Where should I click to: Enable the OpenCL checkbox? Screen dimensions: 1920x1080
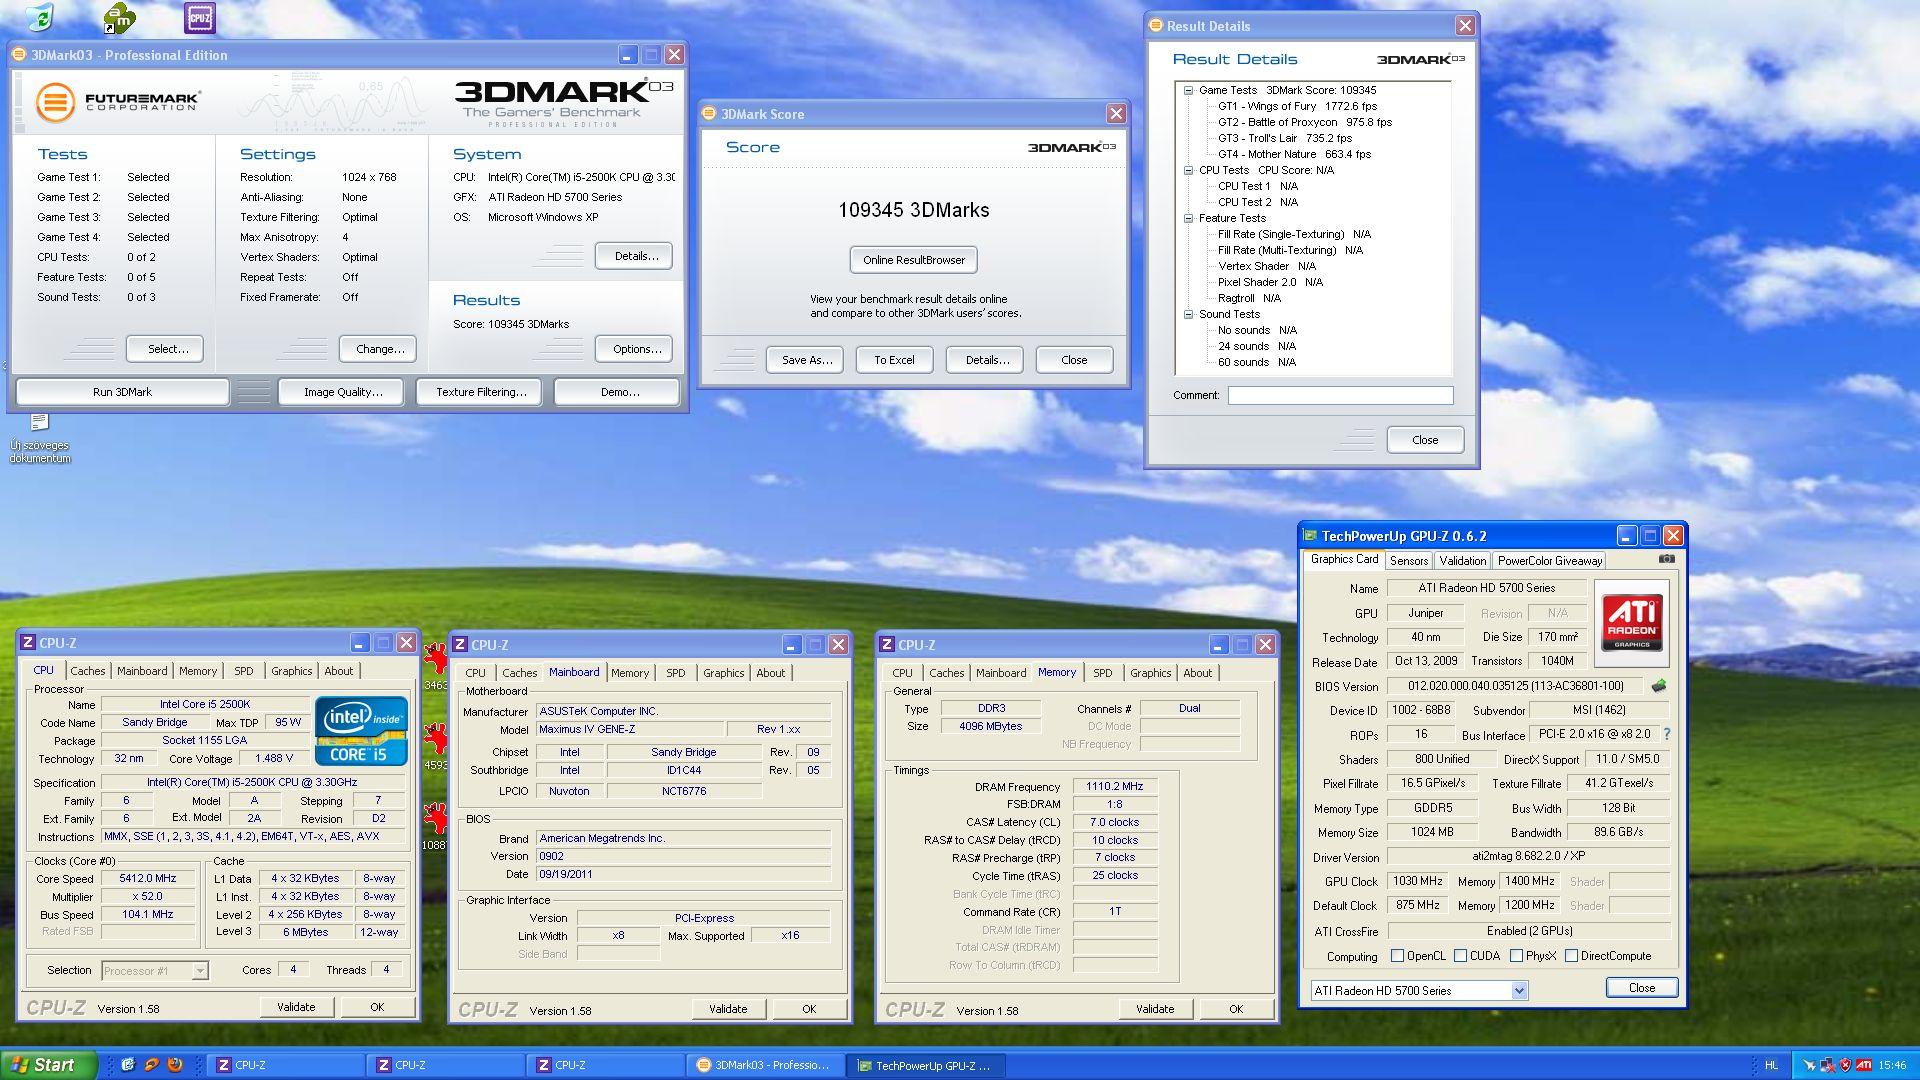click(1397, 956)
